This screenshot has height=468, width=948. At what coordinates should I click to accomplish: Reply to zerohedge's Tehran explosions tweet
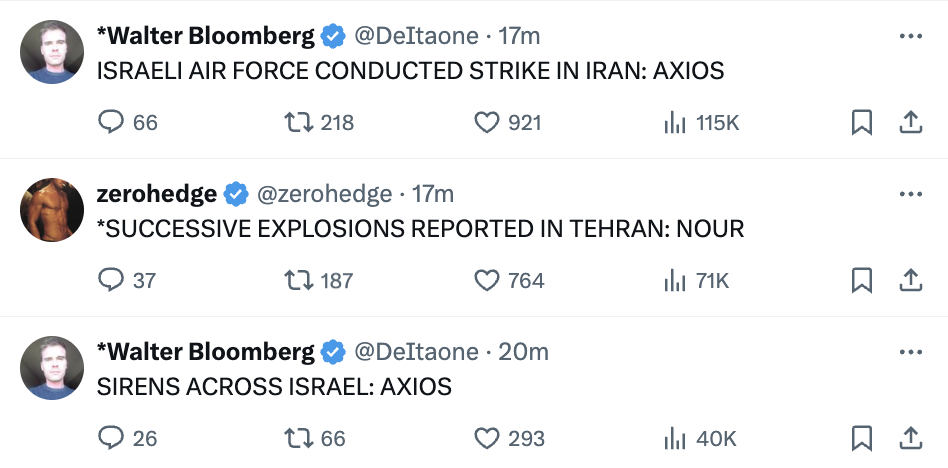coord(111,281)
